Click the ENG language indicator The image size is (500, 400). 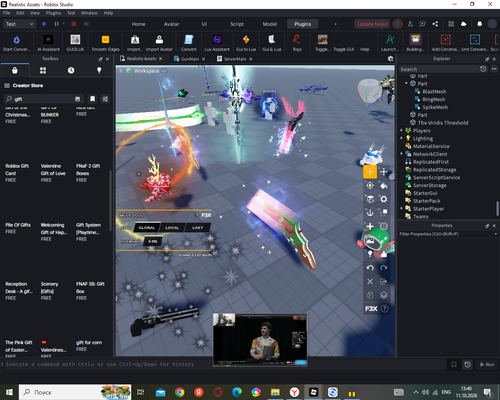tap(446, 392)
